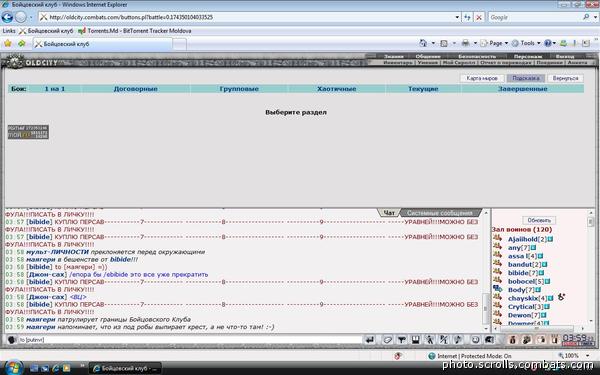
Task: Click the Бойцовский клуб taskbar window button
Action: pos(125,368)
